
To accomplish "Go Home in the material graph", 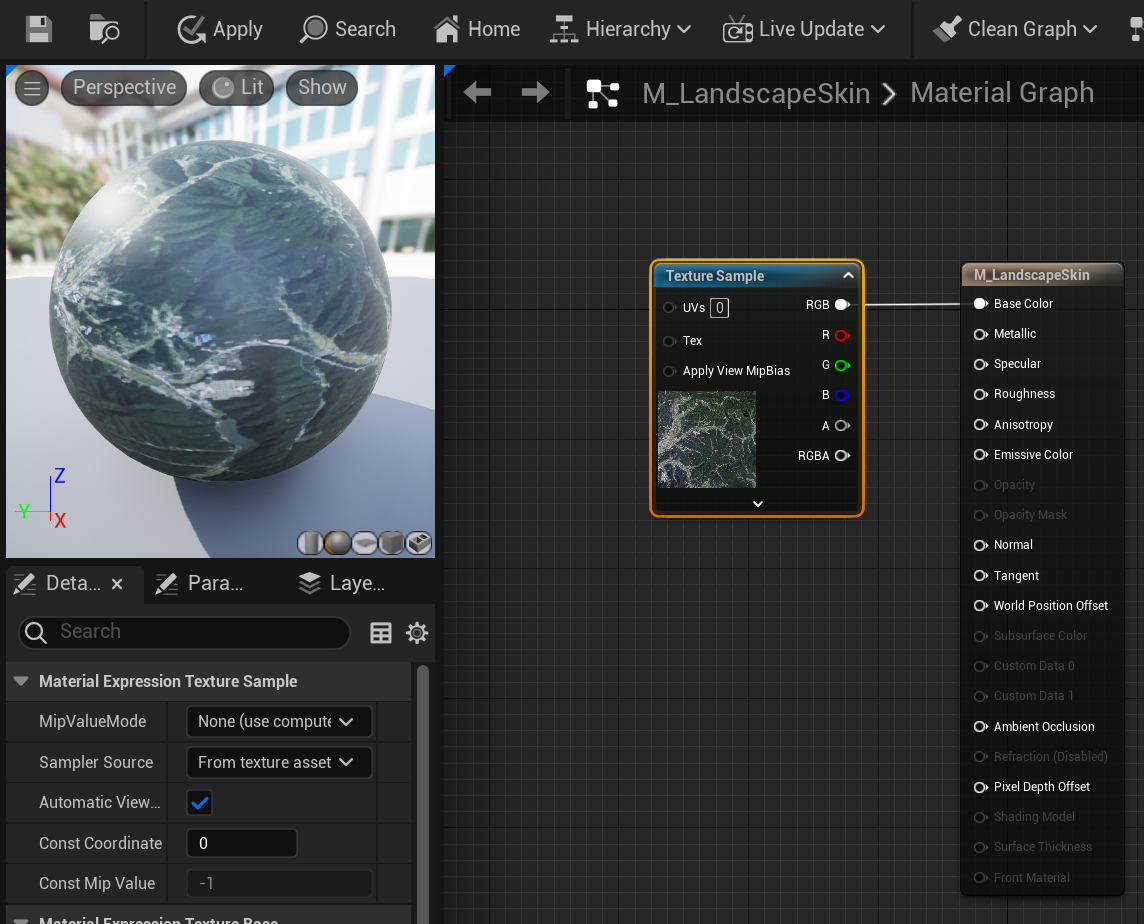I will (476, 29).
